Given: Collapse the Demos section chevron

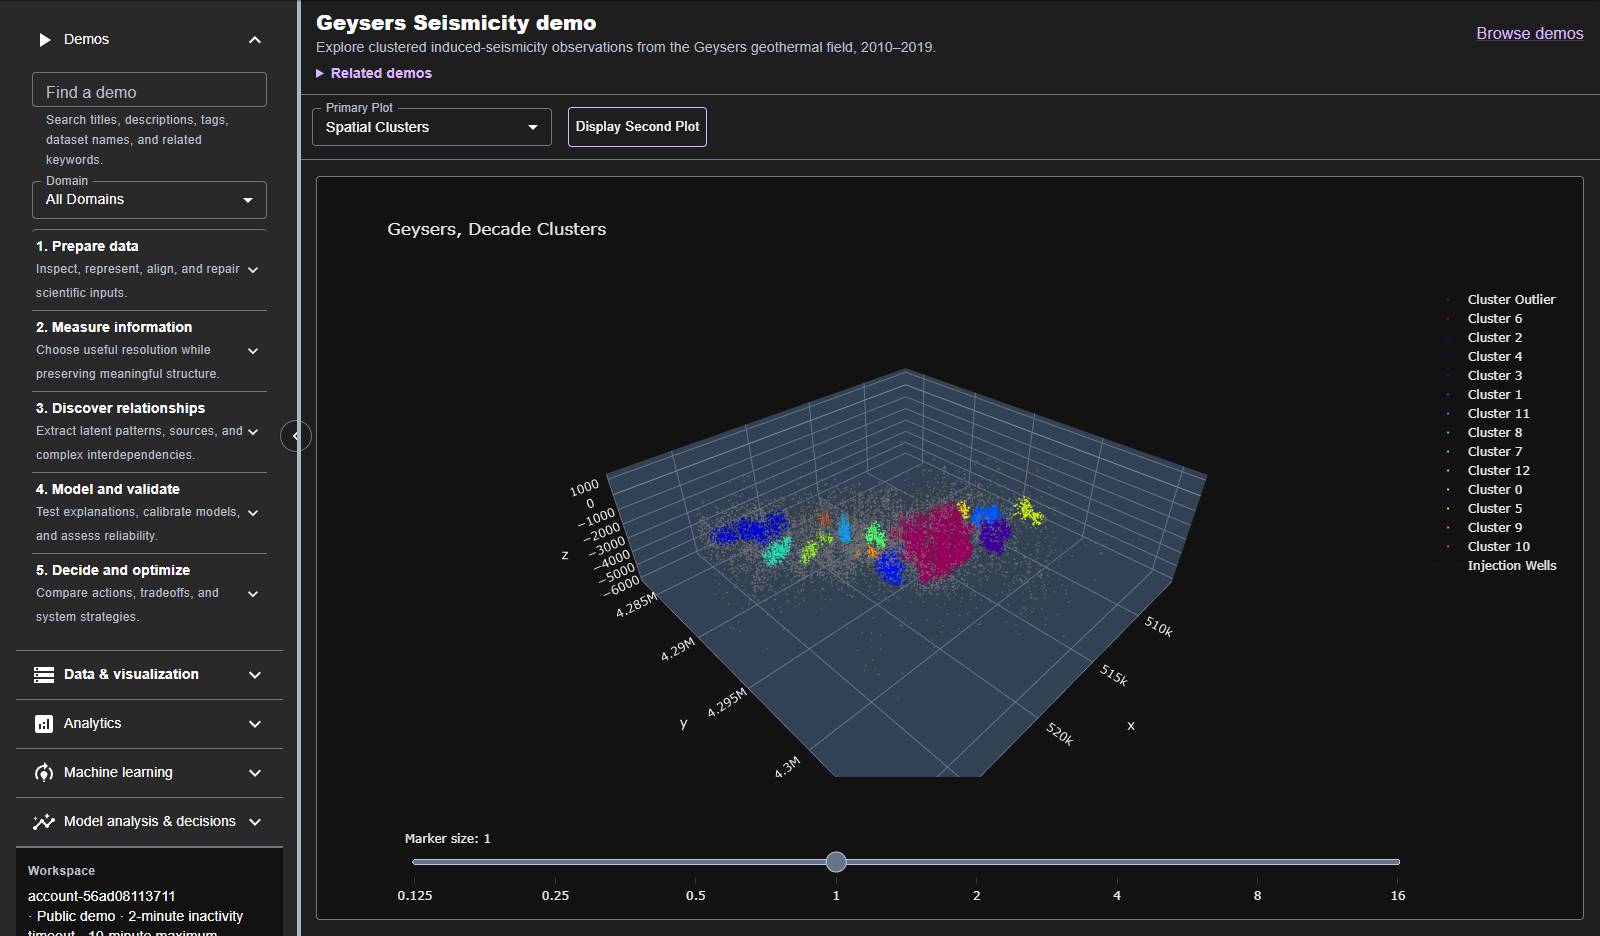Looking at the screenshot, I should 255,40.
